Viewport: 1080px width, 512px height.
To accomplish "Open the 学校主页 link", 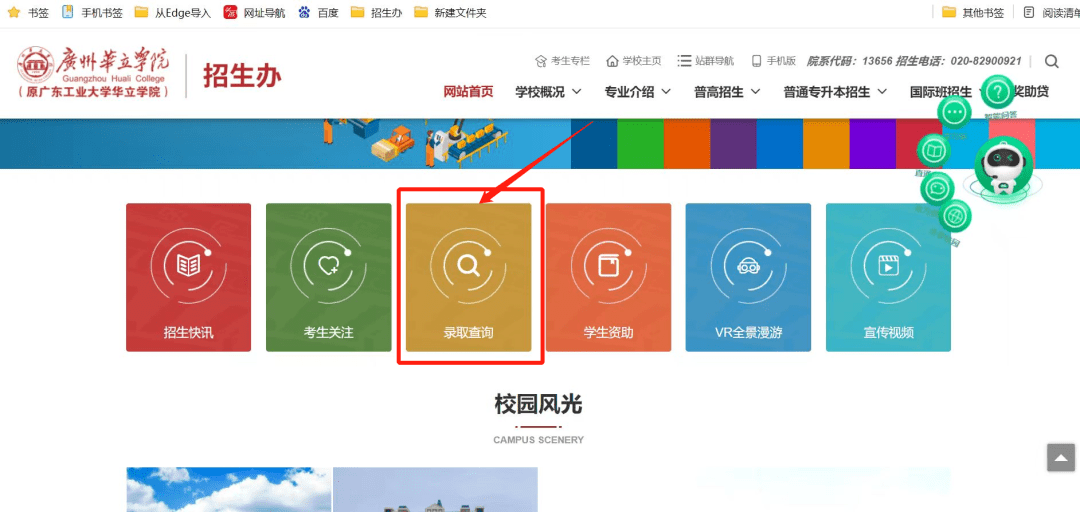I will pos(634,61).
